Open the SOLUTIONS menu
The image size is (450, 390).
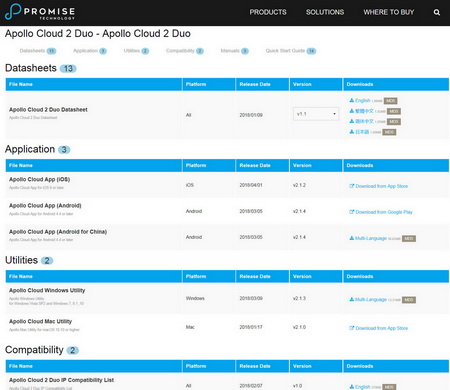[325, 12]
